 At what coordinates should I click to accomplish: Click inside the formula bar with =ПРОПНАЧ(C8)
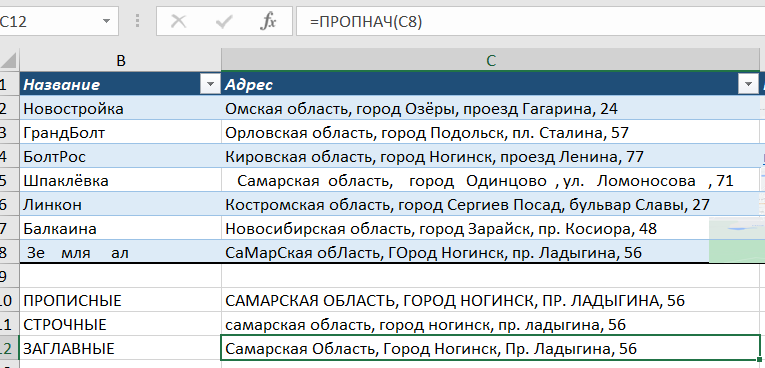[x=530, y=21]
